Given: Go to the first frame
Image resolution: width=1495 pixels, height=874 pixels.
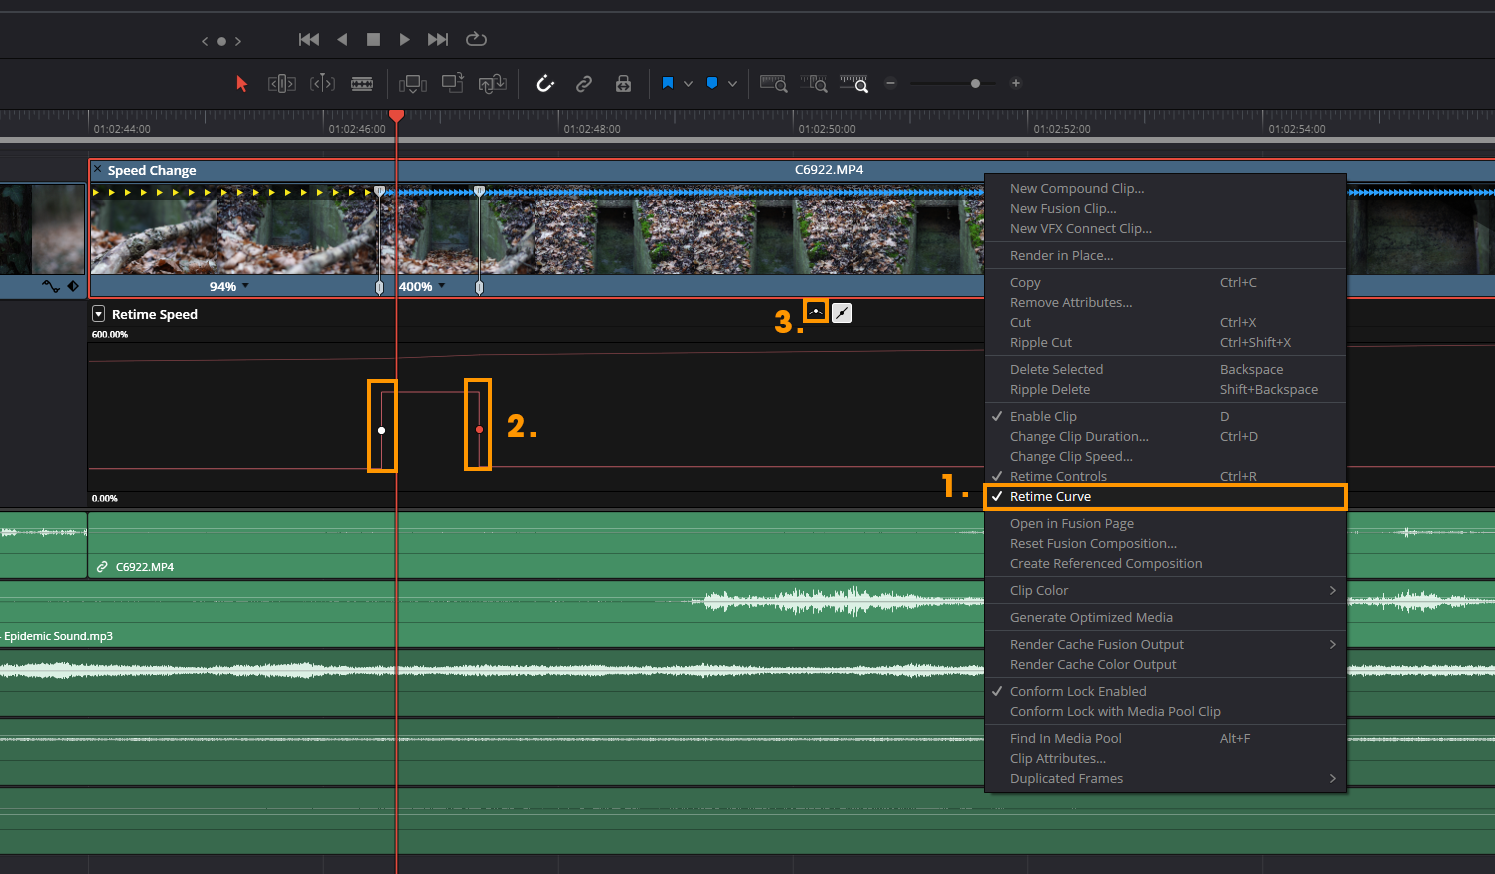Looking at the screenshot, I should click(x=309, y=39).
